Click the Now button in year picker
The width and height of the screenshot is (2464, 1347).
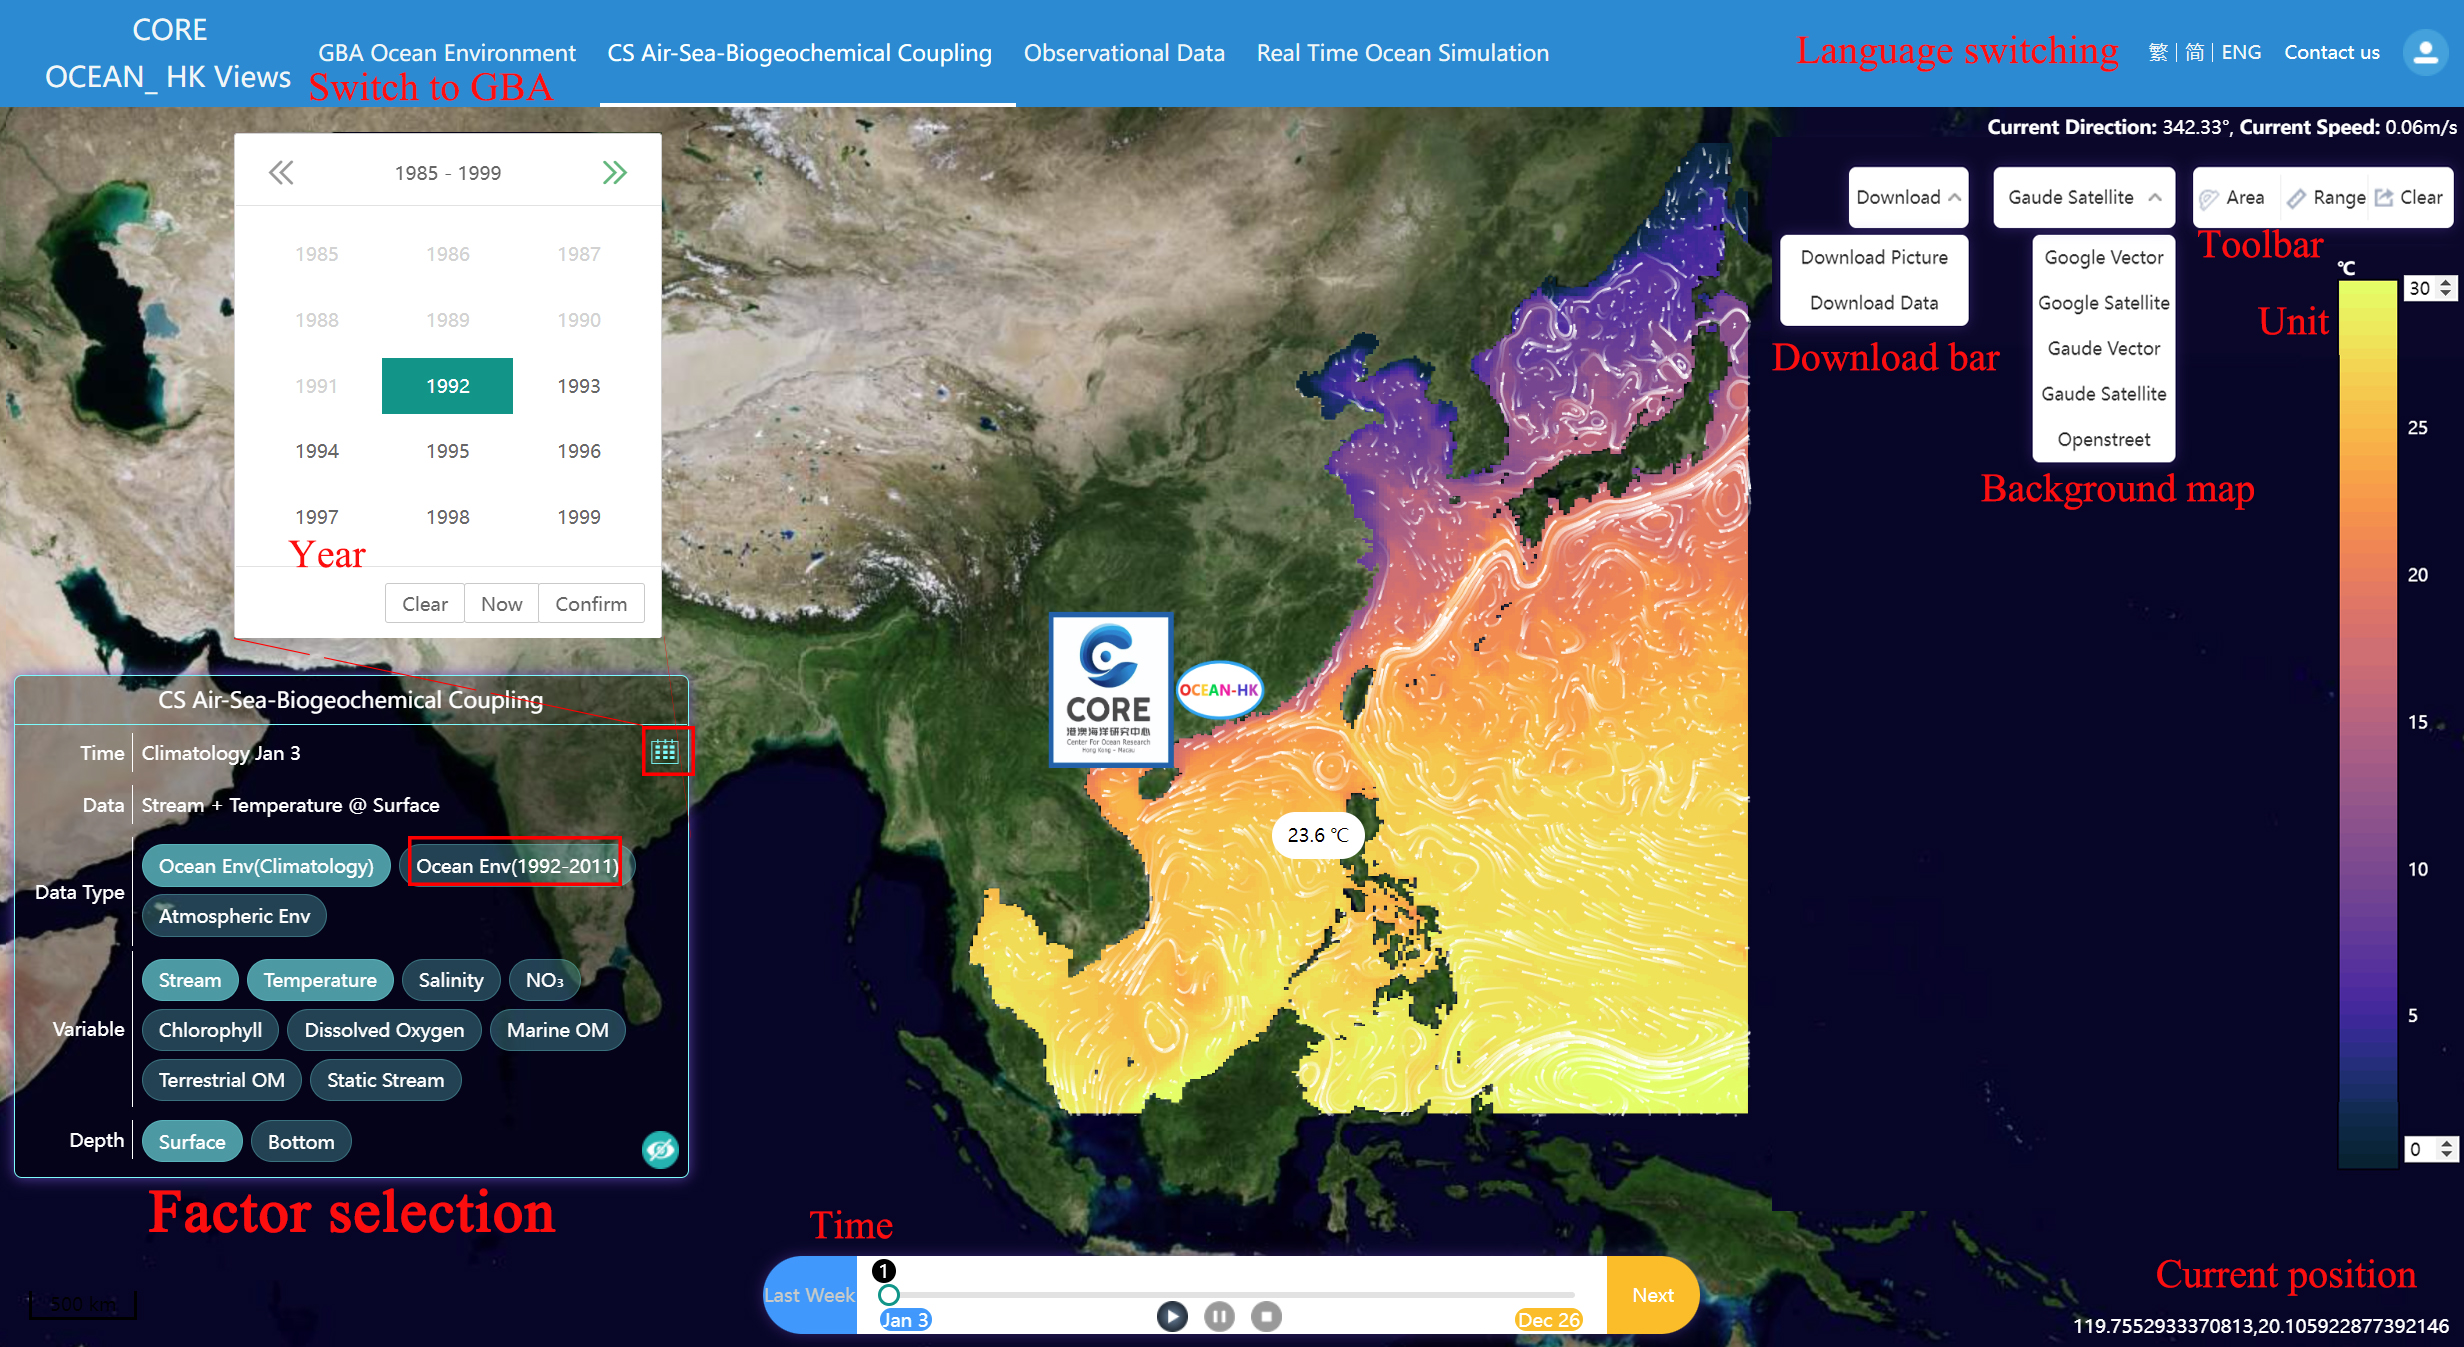point(502,604)
